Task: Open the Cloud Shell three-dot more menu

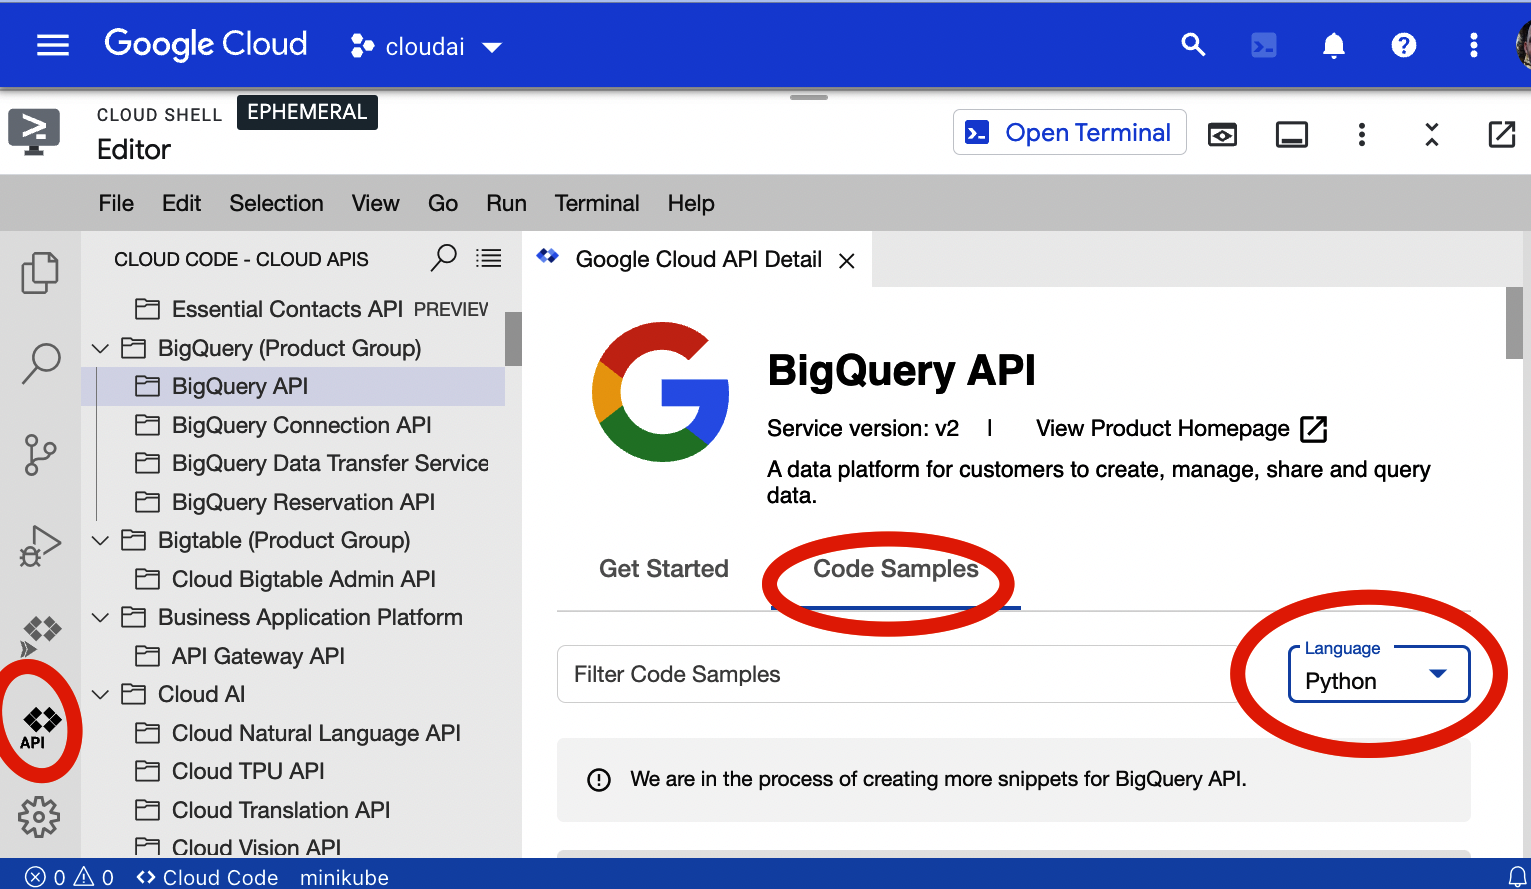Action: [1362, 134]
